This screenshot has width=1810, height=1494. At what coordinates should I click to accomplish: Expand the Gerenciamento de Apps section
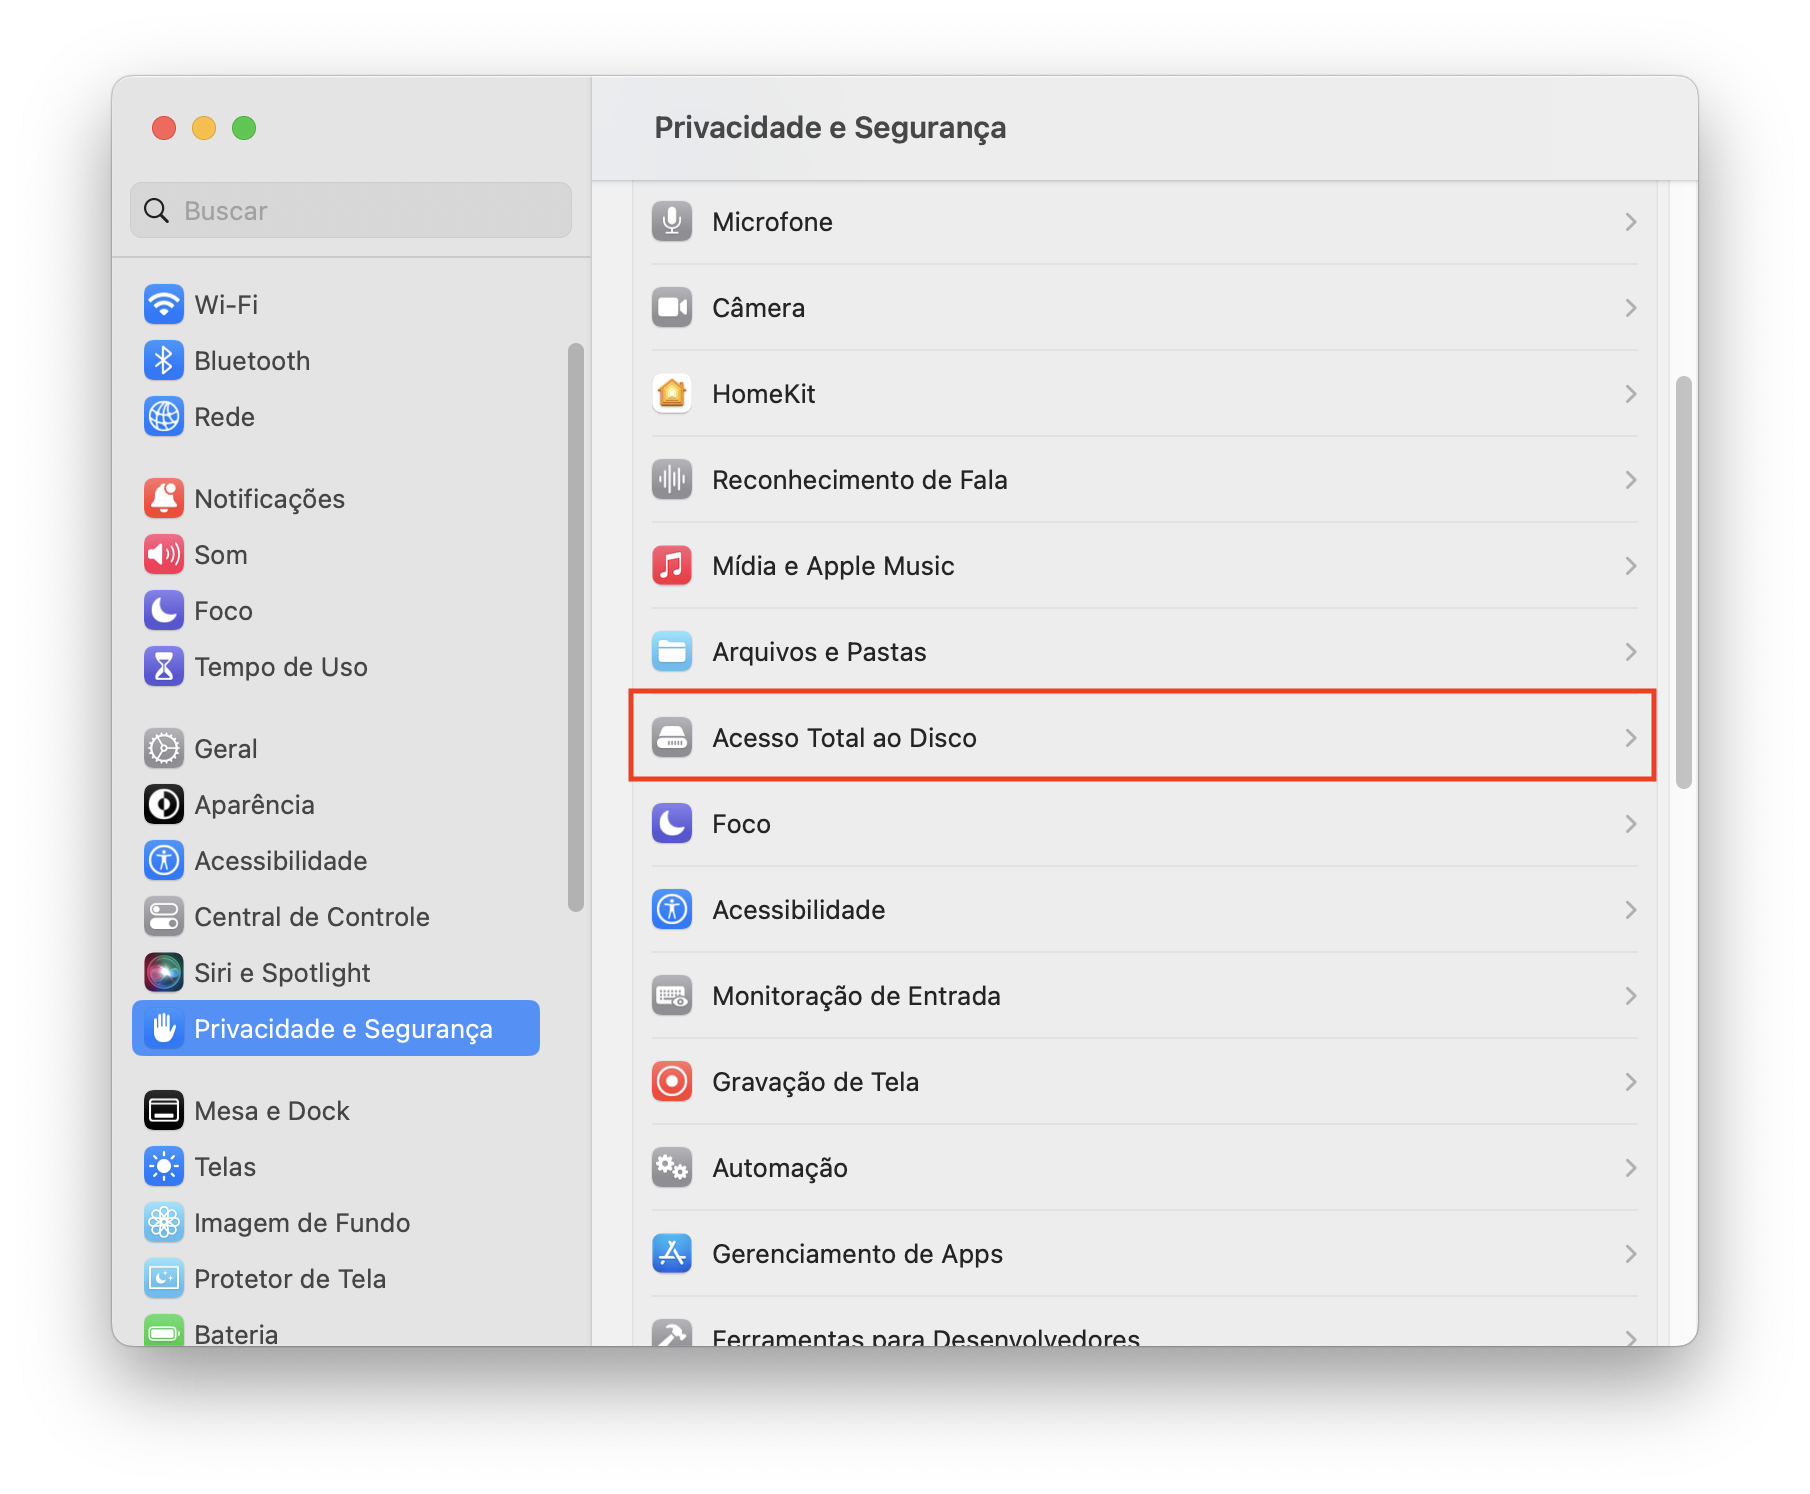tap(1631, 1253)
